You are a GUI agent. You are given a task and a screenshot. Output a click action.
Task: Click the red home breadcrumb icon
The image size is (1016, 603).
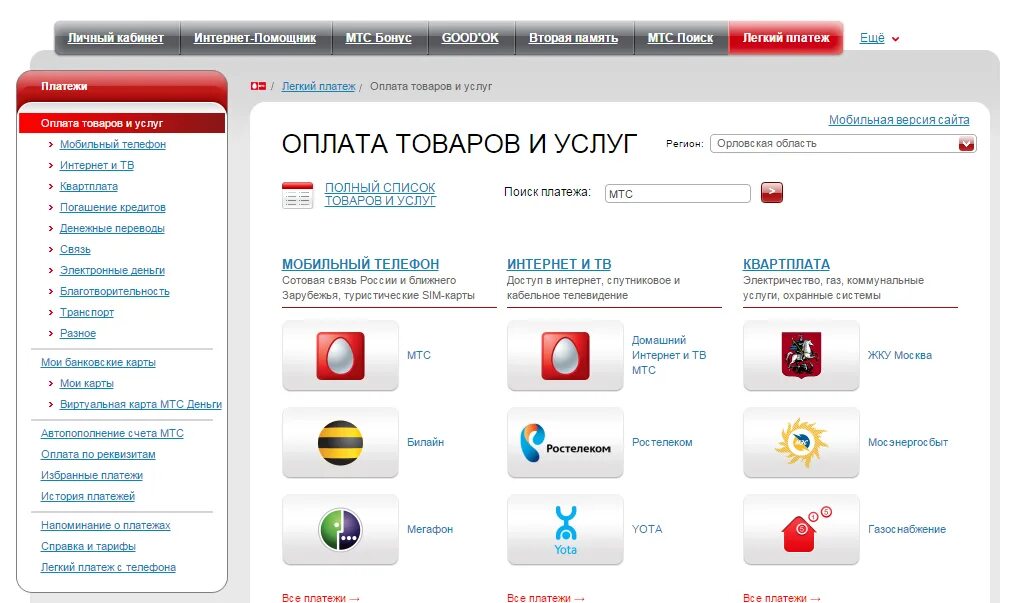coord(258,86)
